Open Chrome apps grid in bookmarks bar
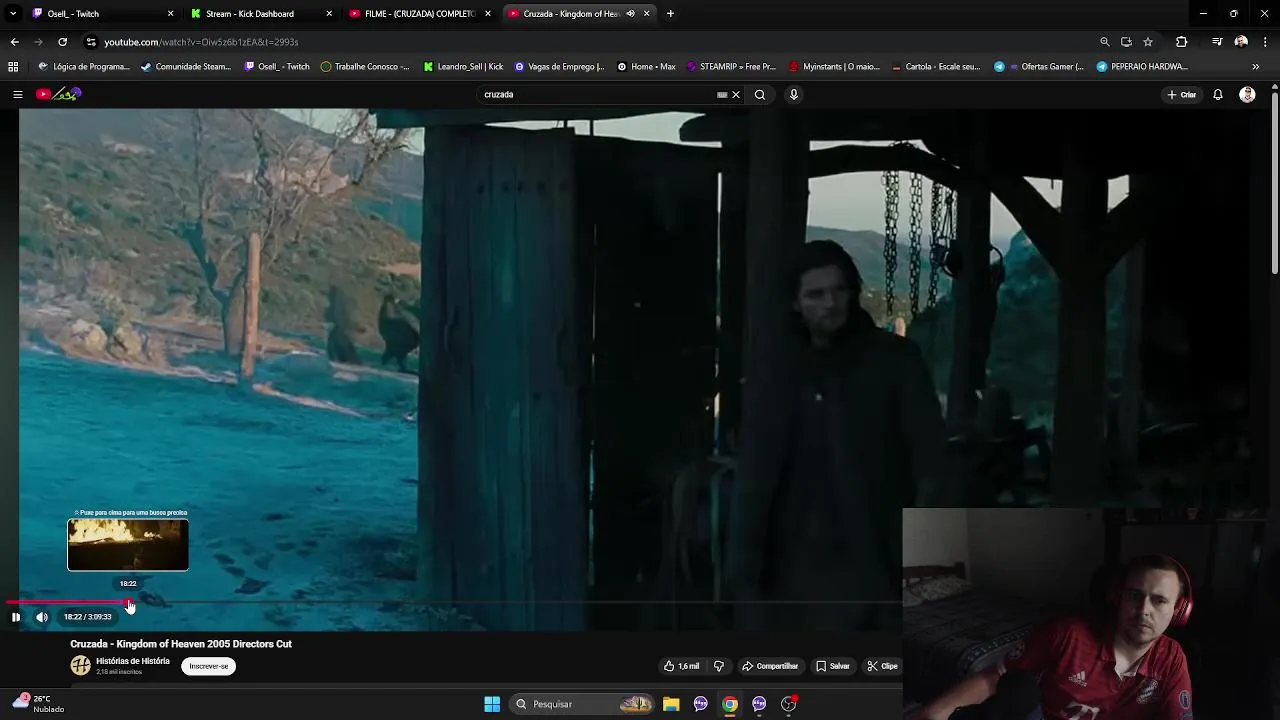 point(13,66)
